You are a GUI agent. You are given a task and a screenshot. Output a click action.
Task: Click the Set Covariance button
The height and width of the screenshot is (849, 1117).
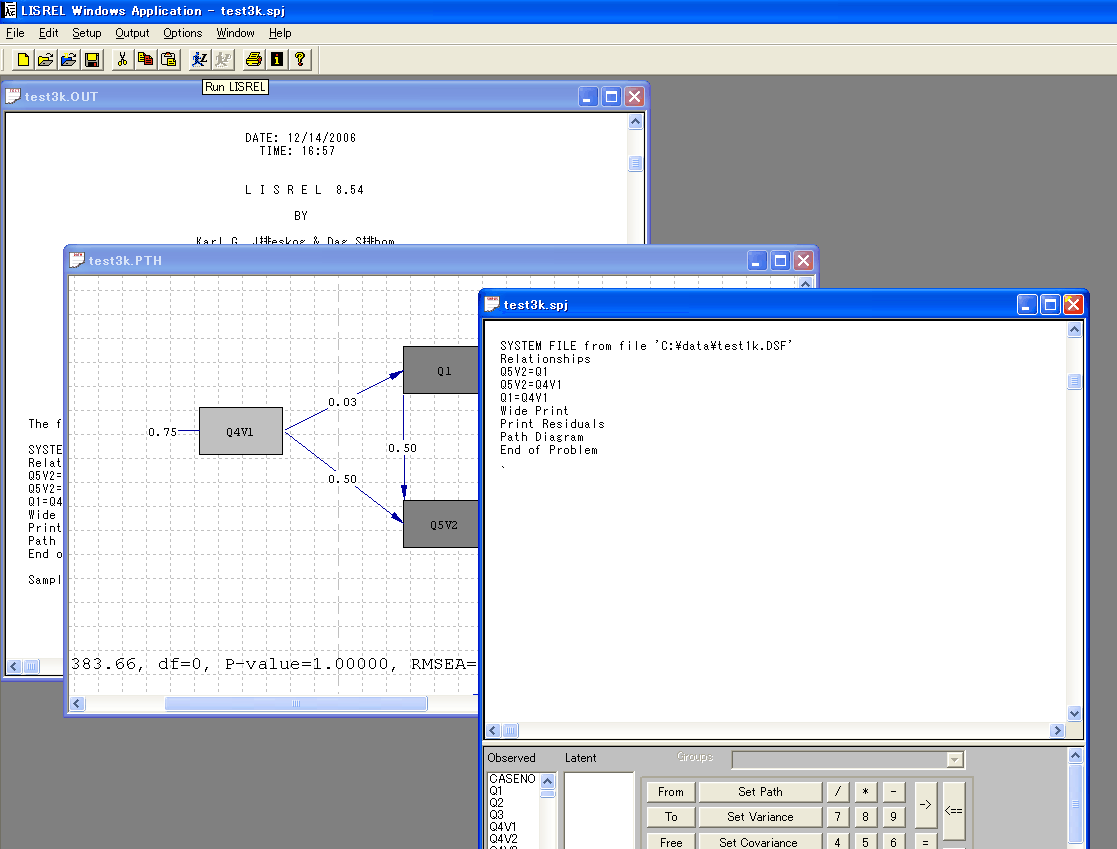click(x=760, y=842)
